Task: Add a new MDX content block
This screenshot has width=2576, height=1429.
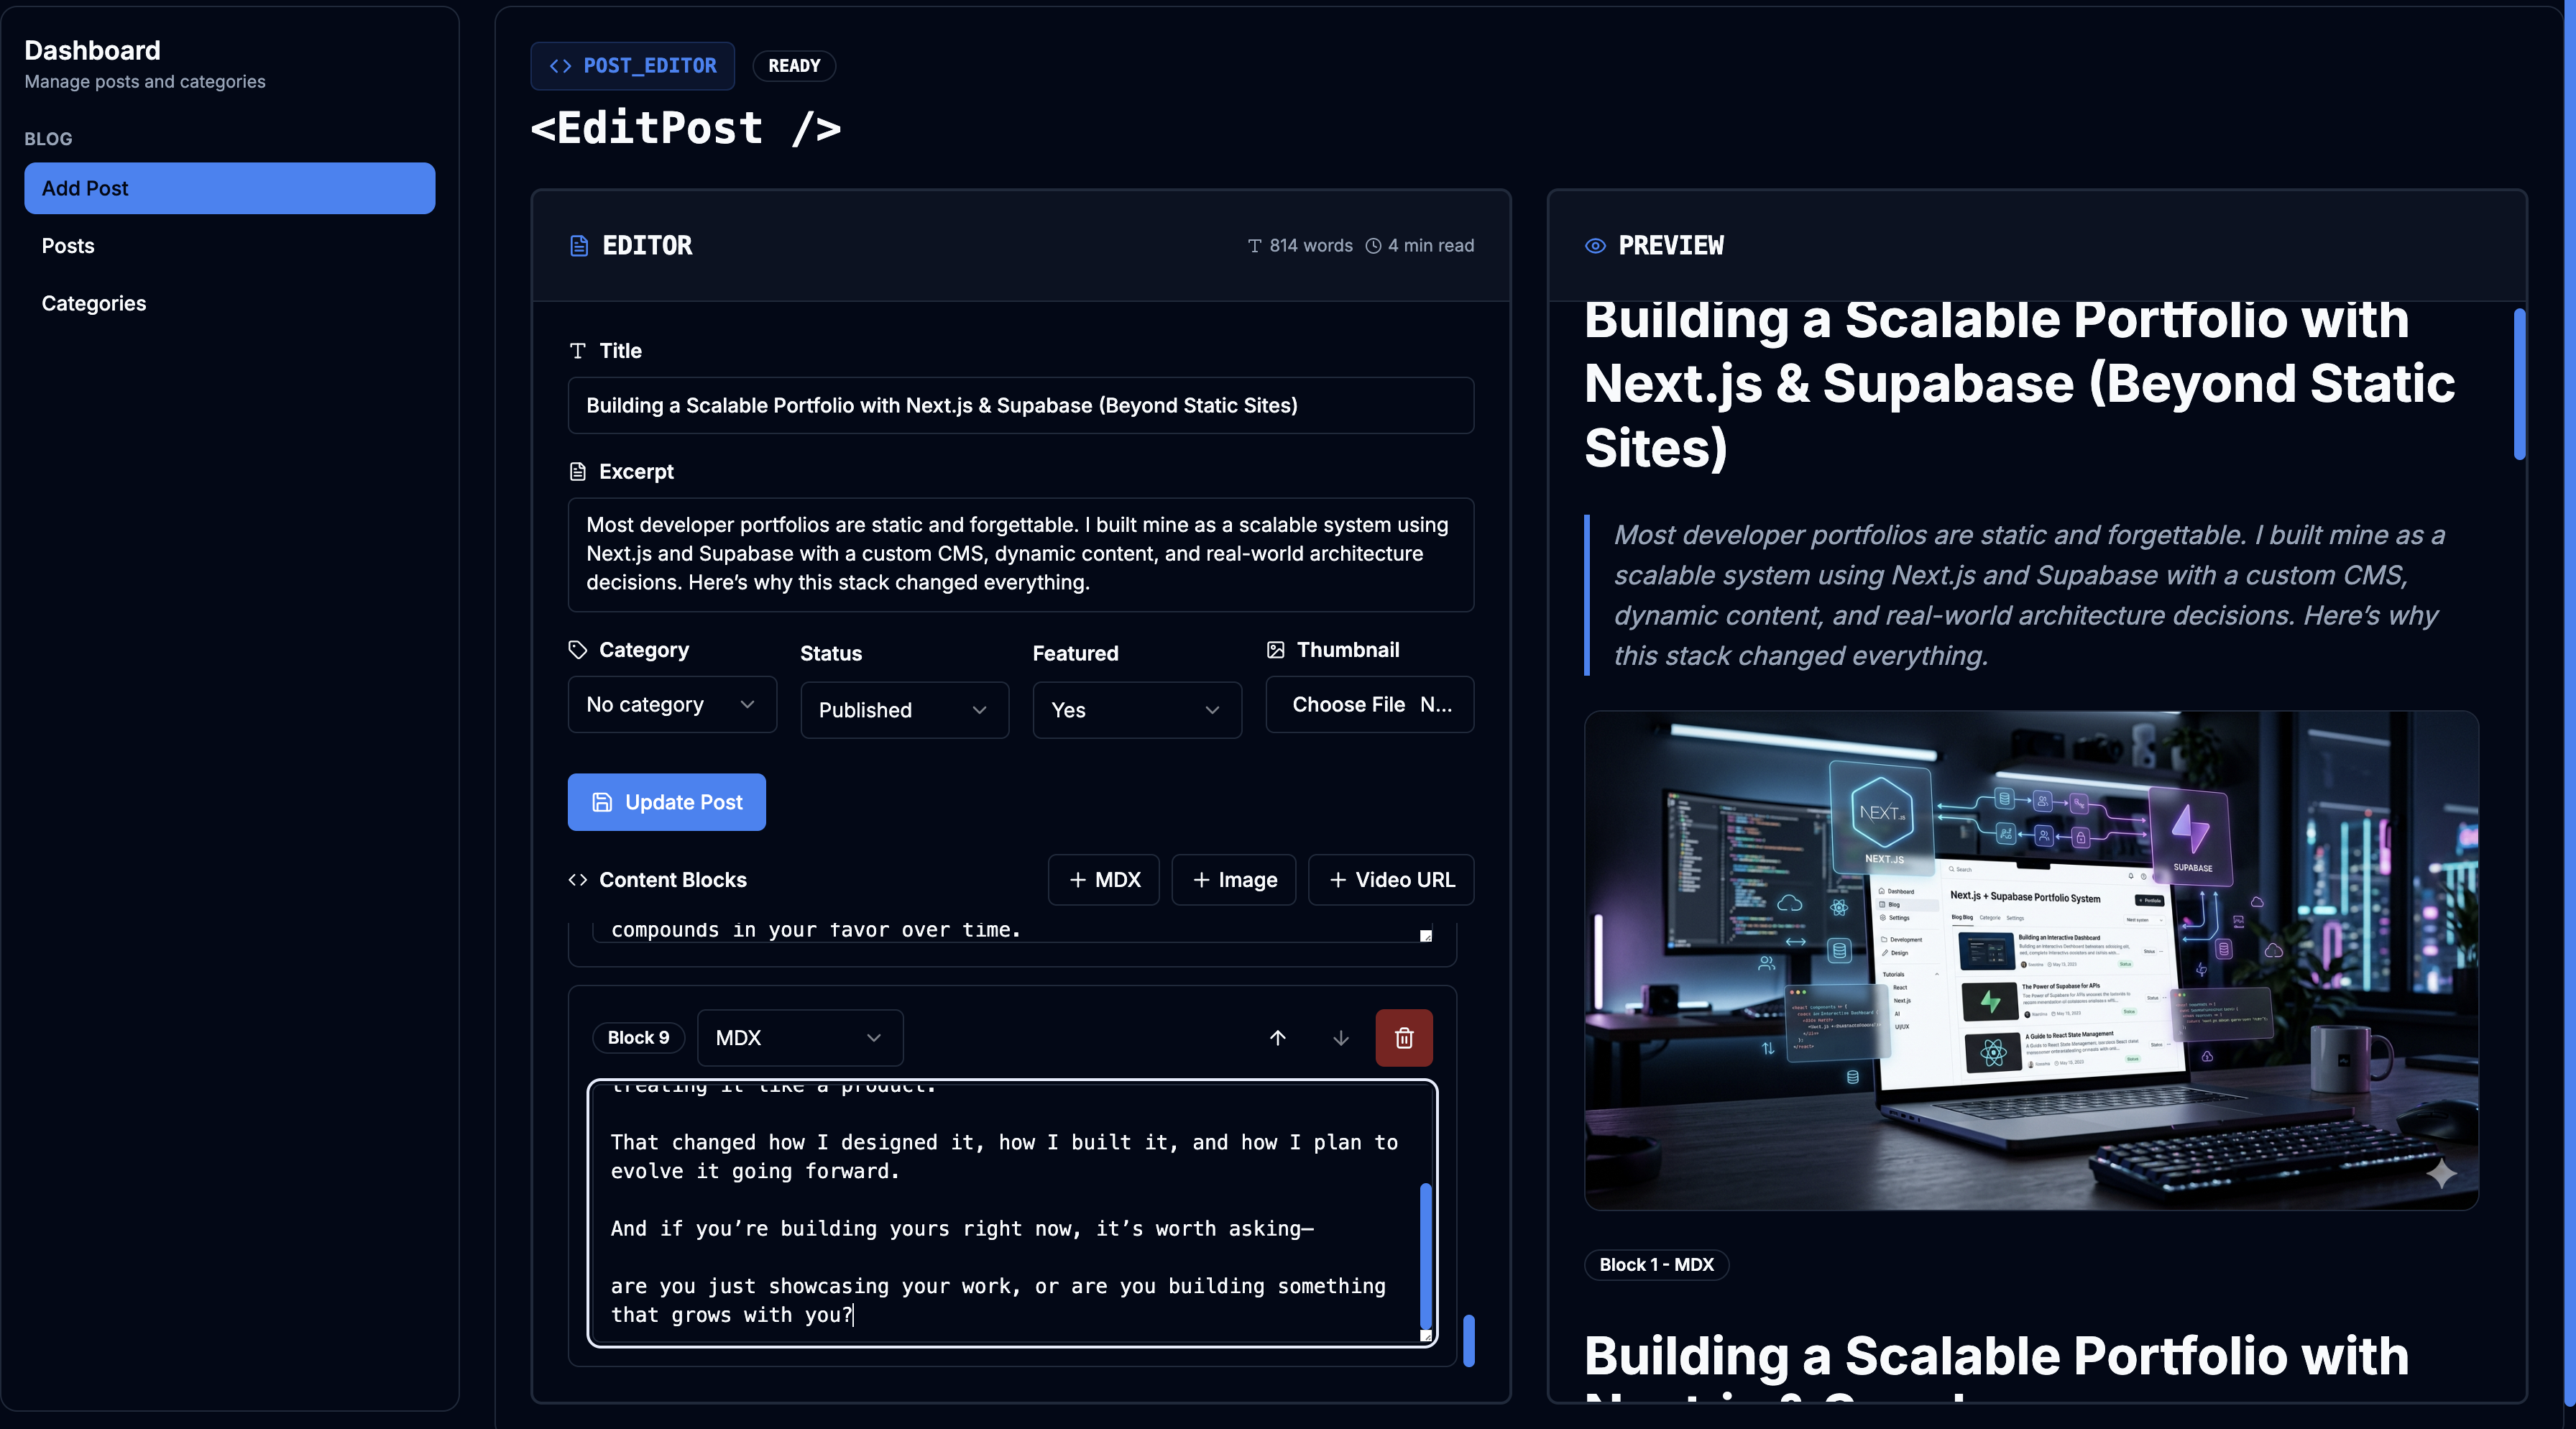Action: coord(1104,880)
